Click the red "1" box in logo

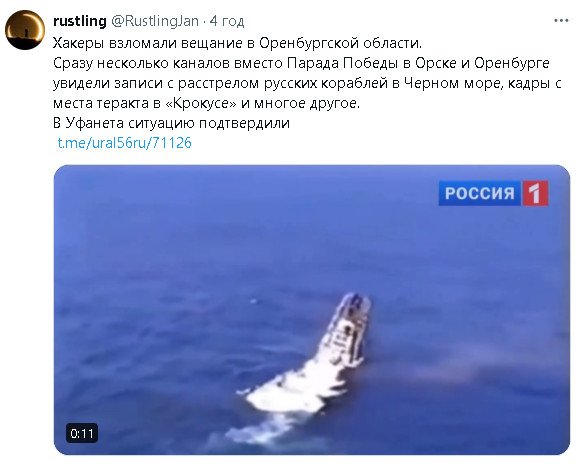point(535,193)
